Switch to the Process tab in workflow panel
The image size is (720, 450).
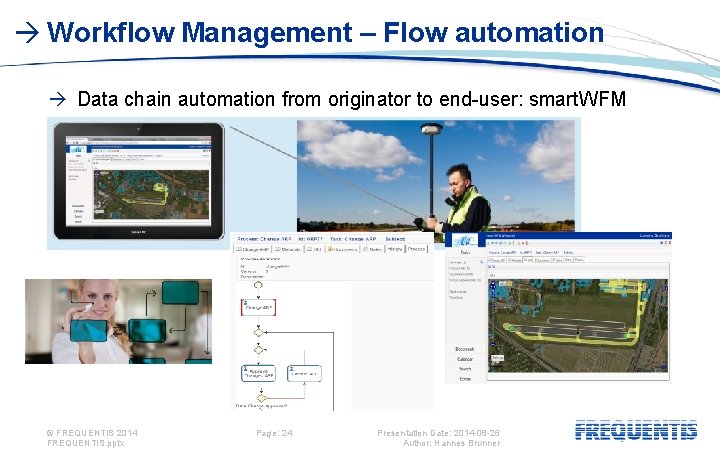[x=416, y=249]
